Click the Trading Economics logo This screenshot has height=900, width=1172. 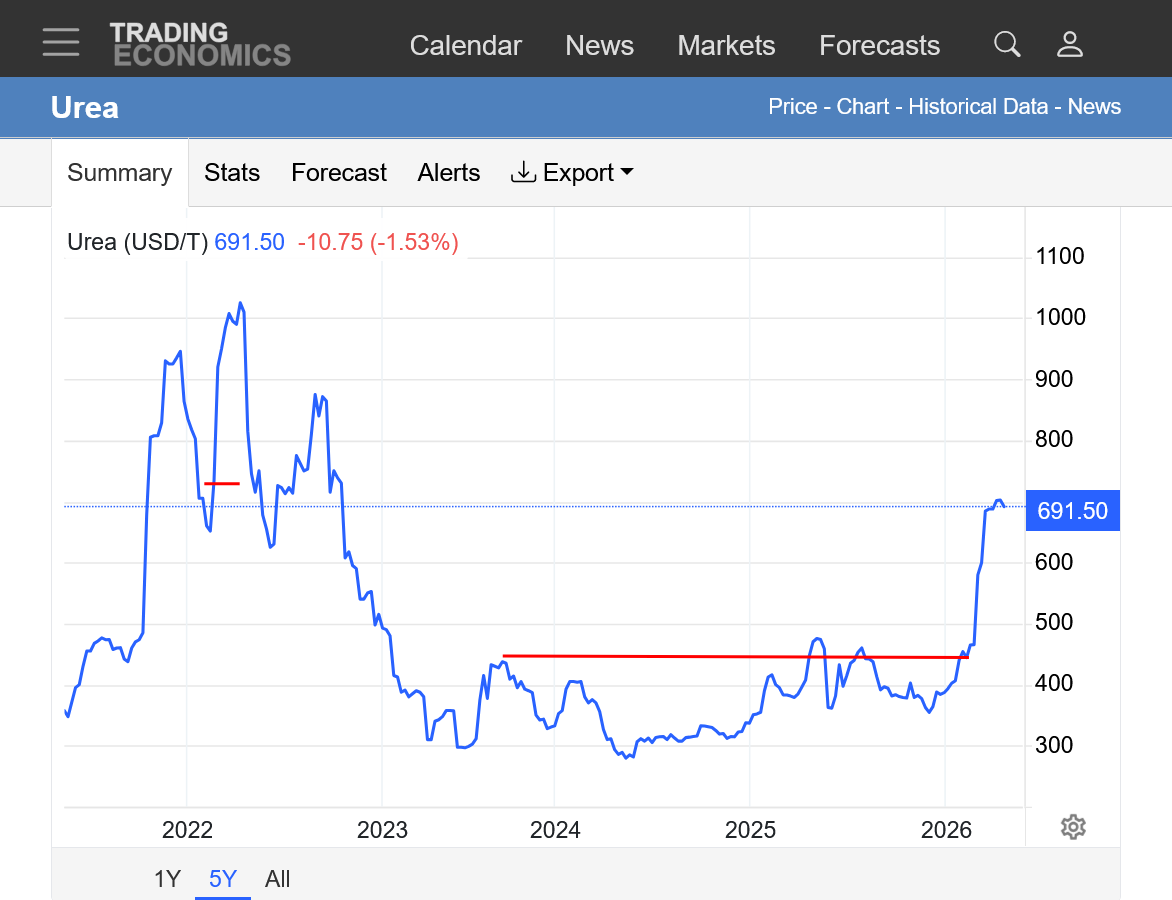tap(200, 44)
